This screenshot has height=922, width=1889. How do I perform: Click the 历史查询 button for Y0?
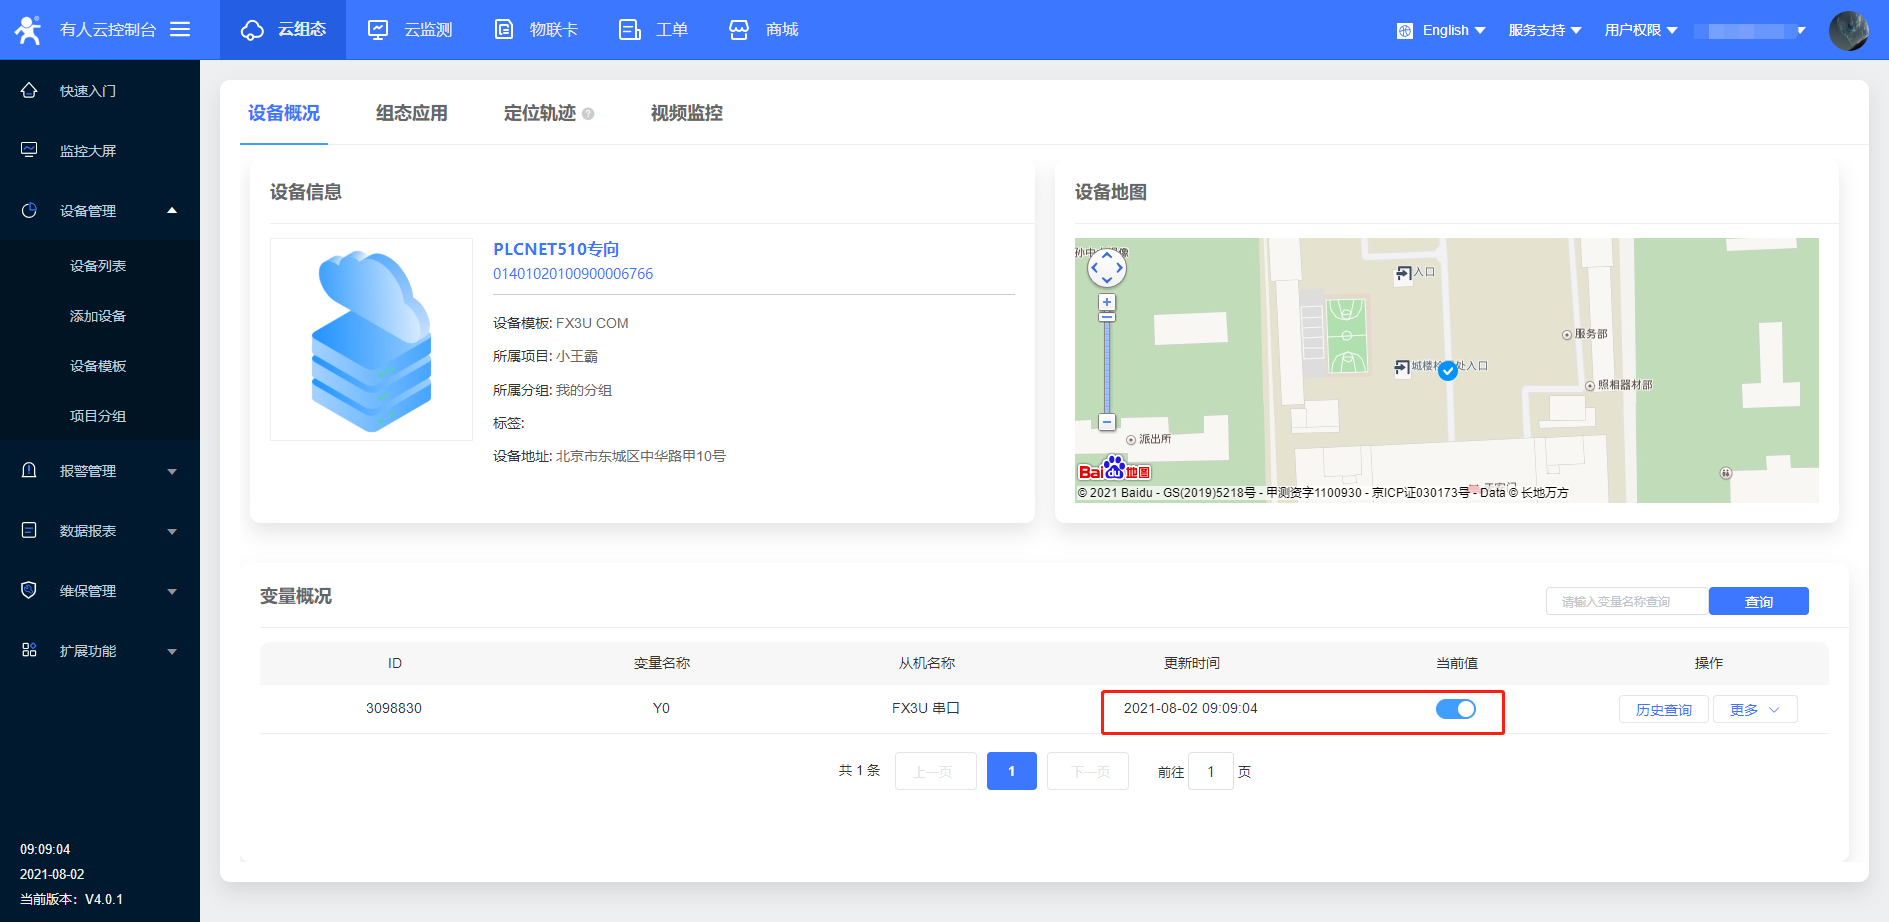click(x=1663, y=710)
